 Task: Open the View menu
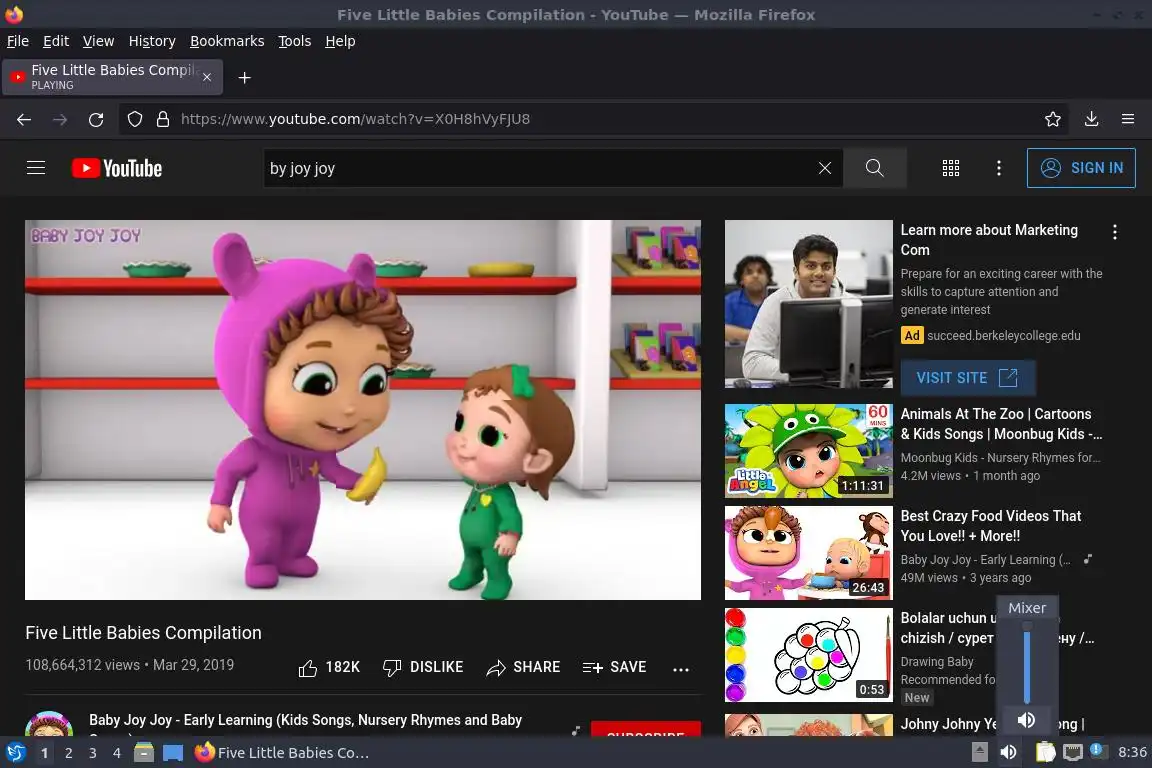[x=98, y=41]
